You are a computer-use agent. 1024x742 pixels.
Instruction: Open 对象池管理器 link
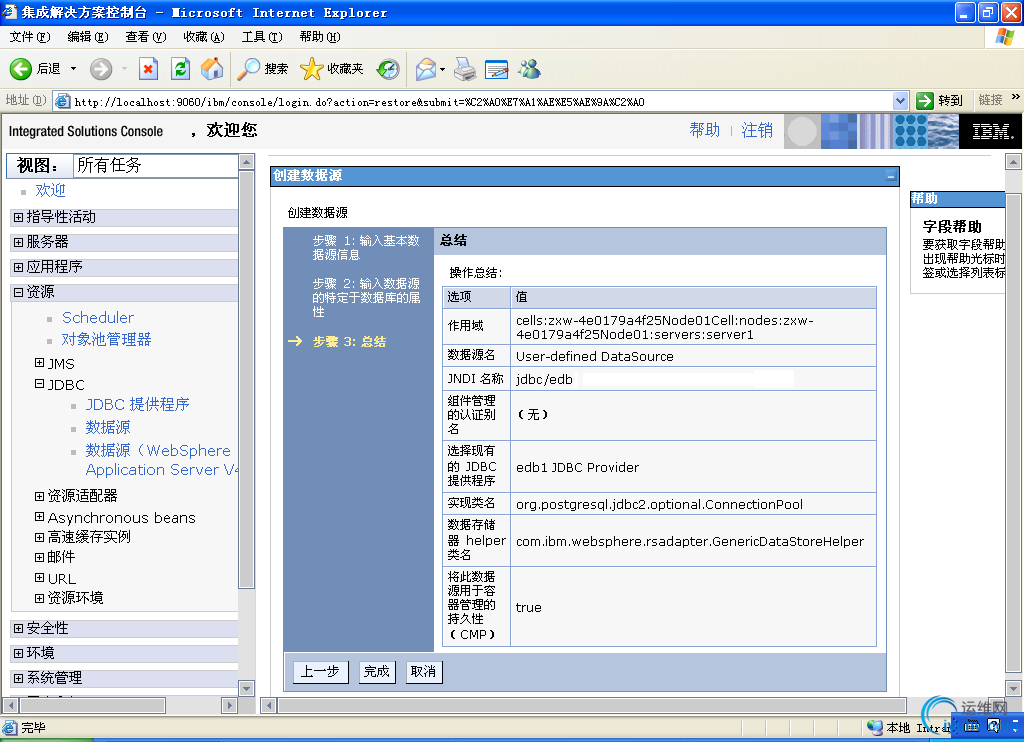coord(106,339)
